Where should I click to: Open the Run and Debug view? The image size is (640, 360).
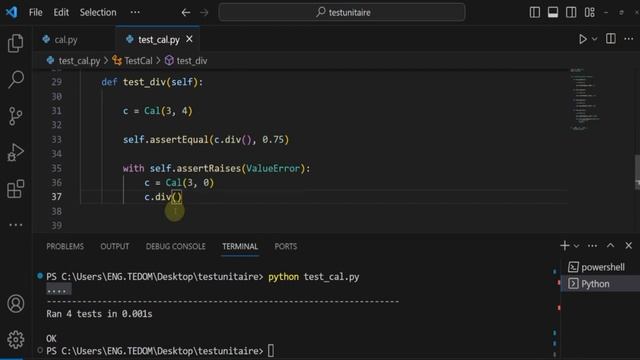pos(16,152)
